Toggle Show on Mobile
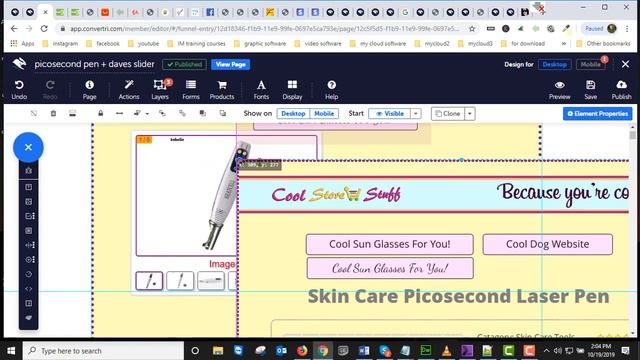The image size is (640, 360). (x=324, y=113)
